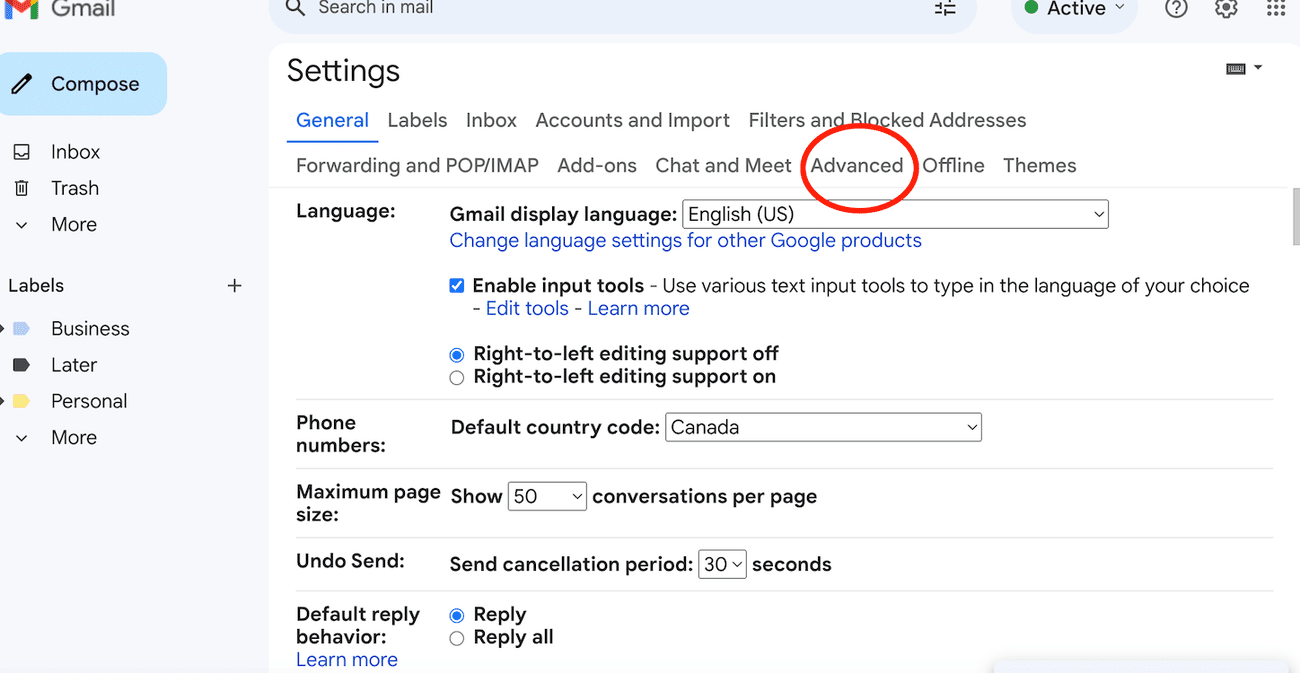Screen dimensions: 1300x673
Task: Uncheck the Enable input tools checkbox
Action: [x=456, y=285]
